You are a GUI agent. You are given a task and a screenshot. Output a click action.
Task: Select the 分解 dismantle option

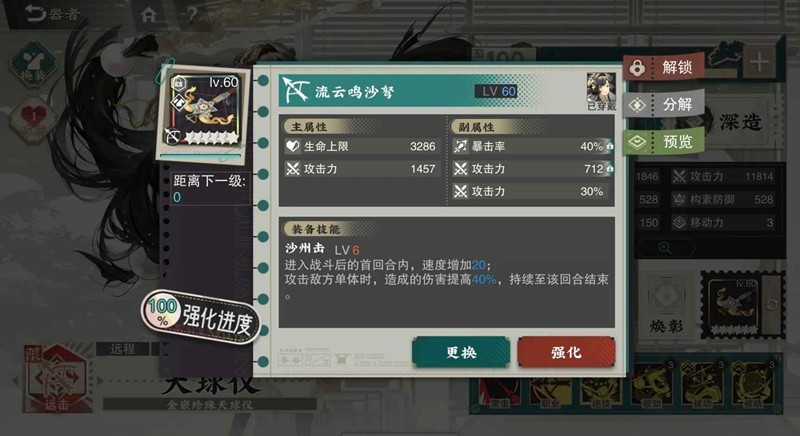pos(664,105)
